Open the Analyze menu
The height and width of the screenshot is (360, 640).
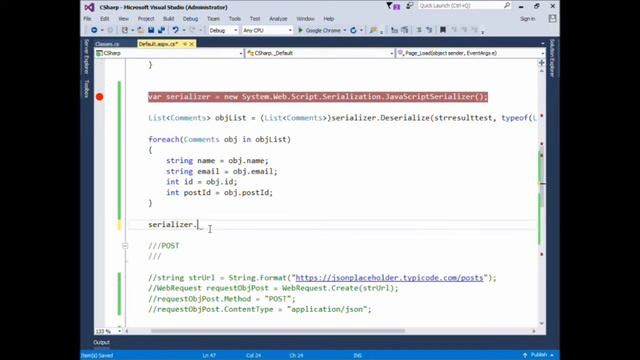click(x=278, y=19)
